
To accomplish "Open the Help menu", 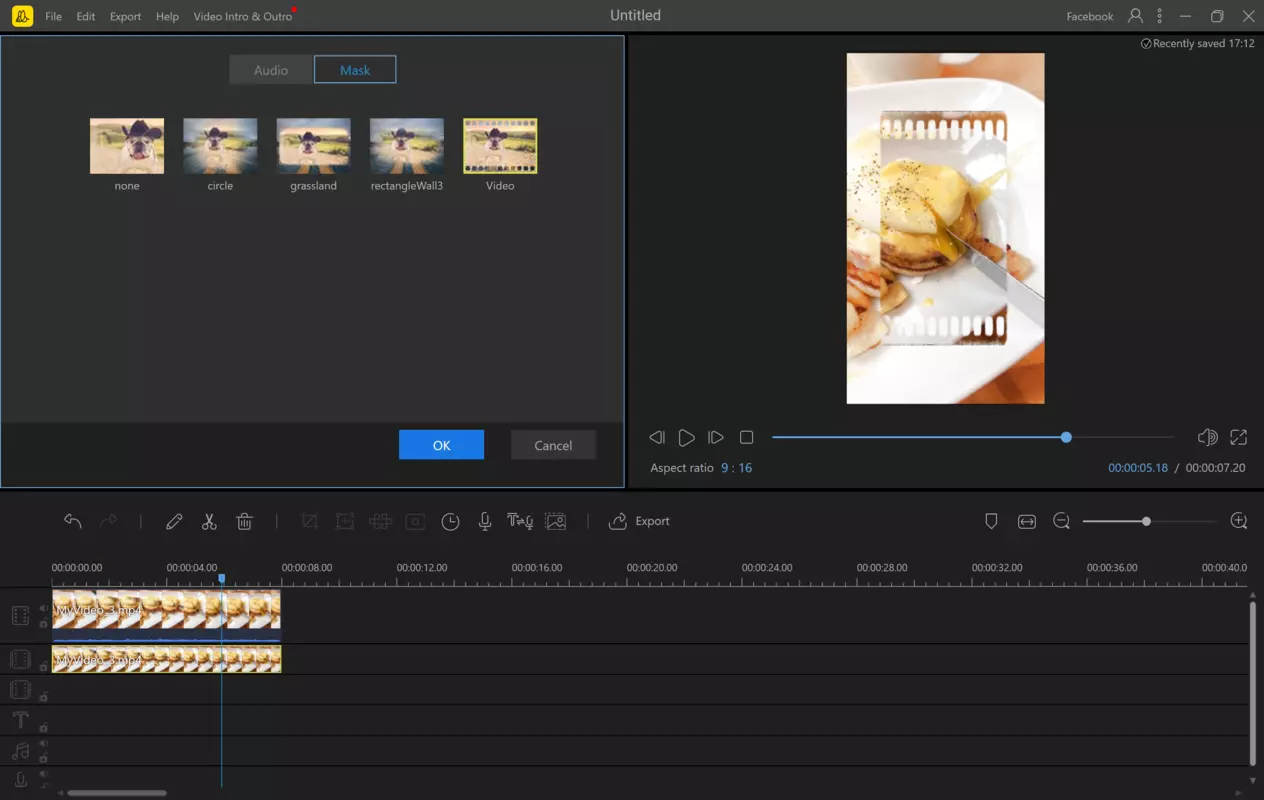I will (x=168, y=16).
